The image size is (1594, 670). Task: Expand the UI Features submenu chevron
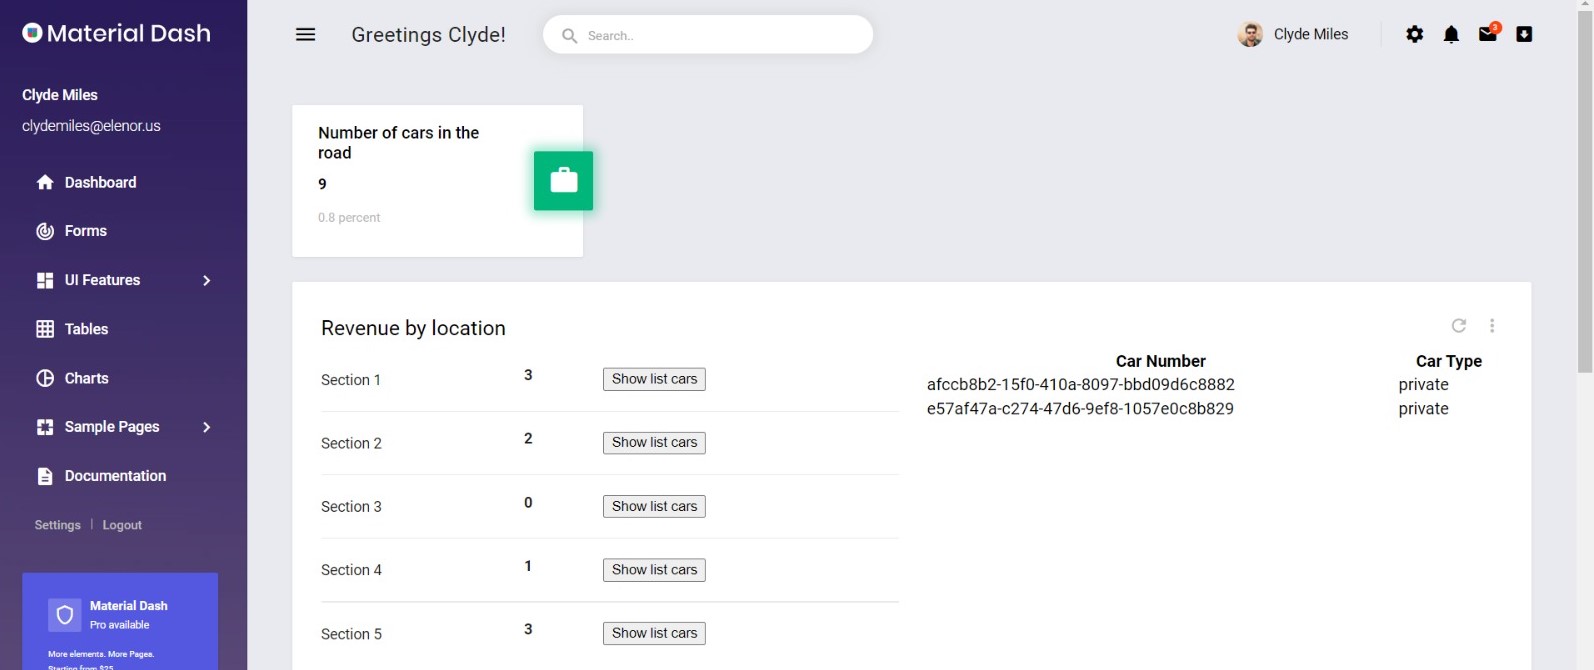pyautogui.click(x=207, y=280)
